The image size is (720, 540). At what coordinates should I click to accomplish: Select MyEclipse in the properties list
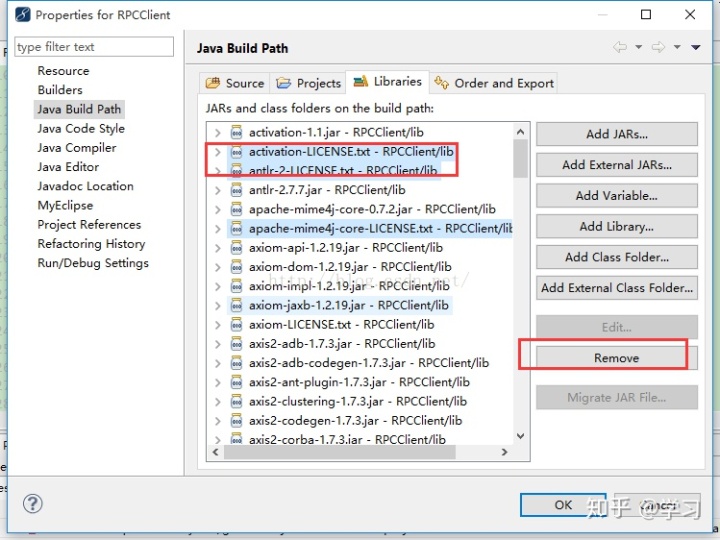(x=65, y=205)
